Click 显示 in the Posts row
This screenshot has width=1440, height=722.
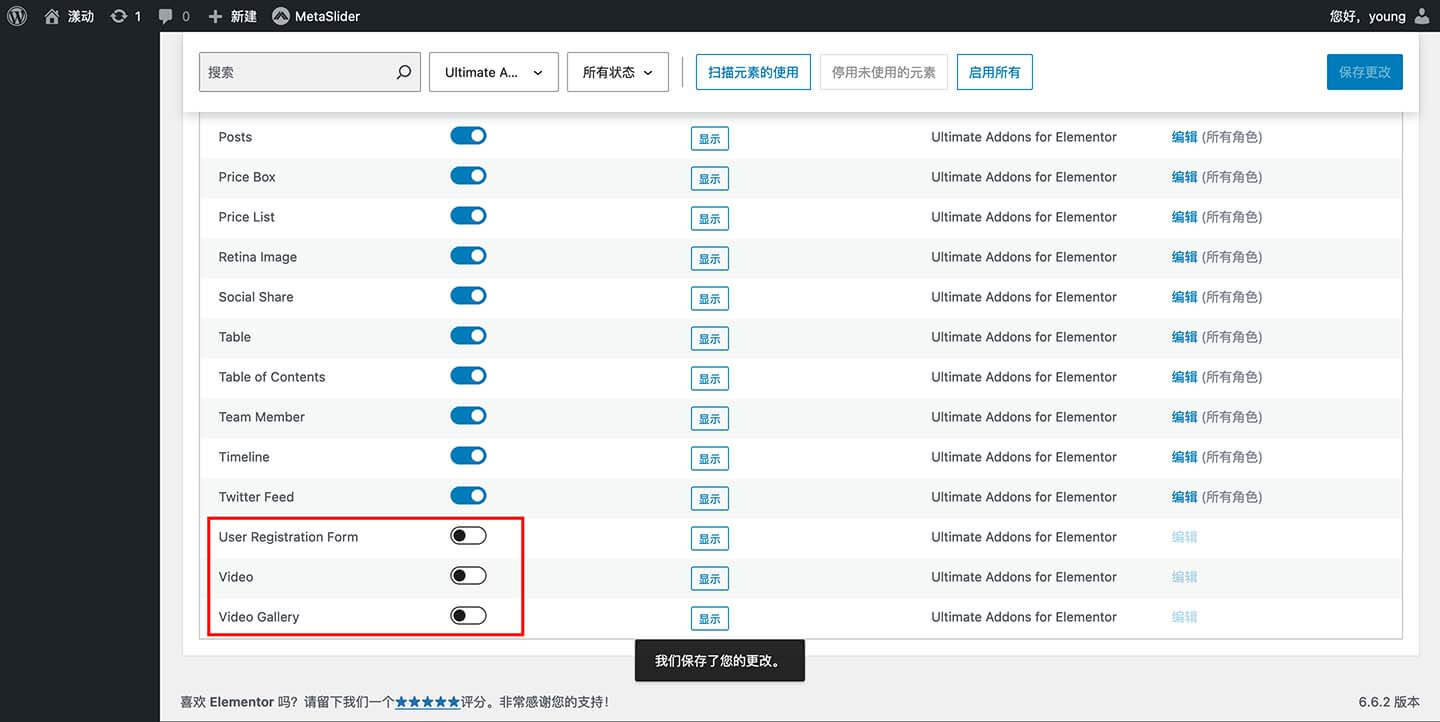tap(710, 139)
